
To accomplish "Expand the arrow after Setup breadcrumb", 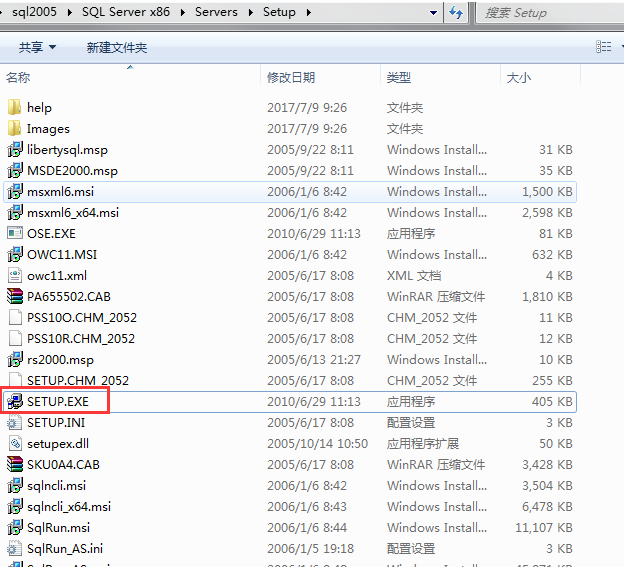I will [309, 12].
